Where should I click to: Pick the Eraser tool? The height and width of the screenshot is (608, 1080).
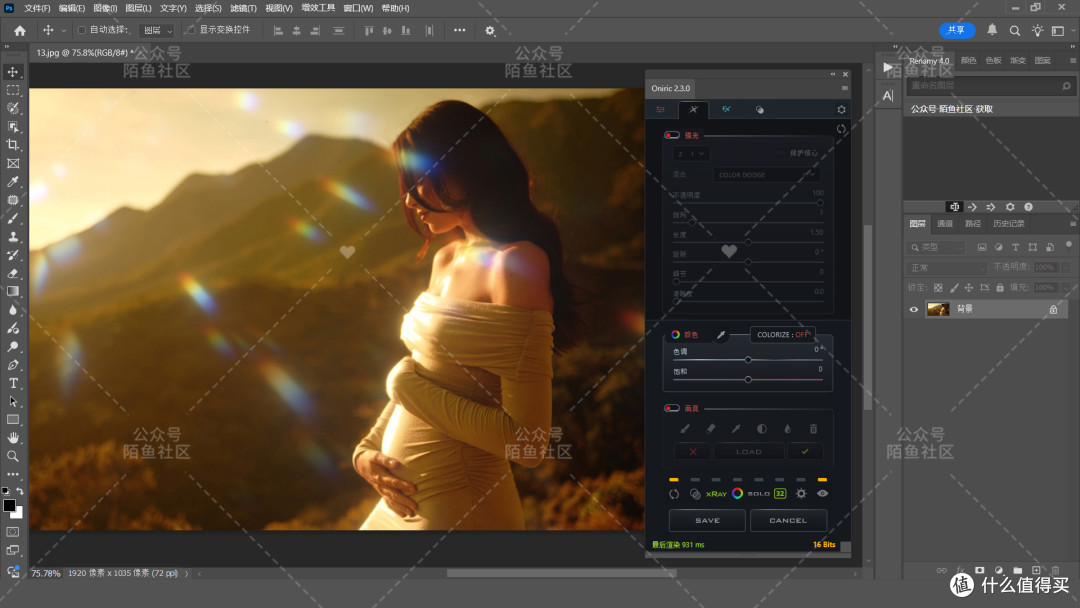click(13, 273)
